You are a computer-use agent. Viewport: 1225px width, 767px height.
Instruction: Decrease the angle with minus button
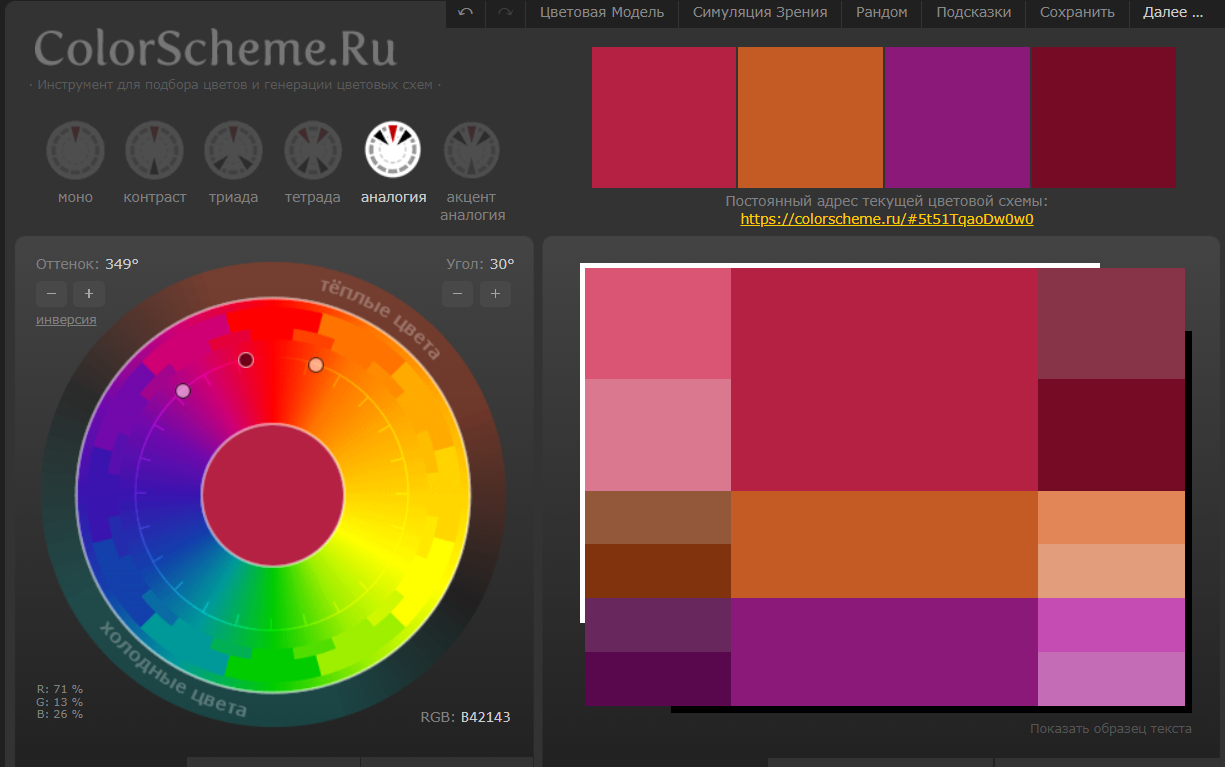point(458,294)
